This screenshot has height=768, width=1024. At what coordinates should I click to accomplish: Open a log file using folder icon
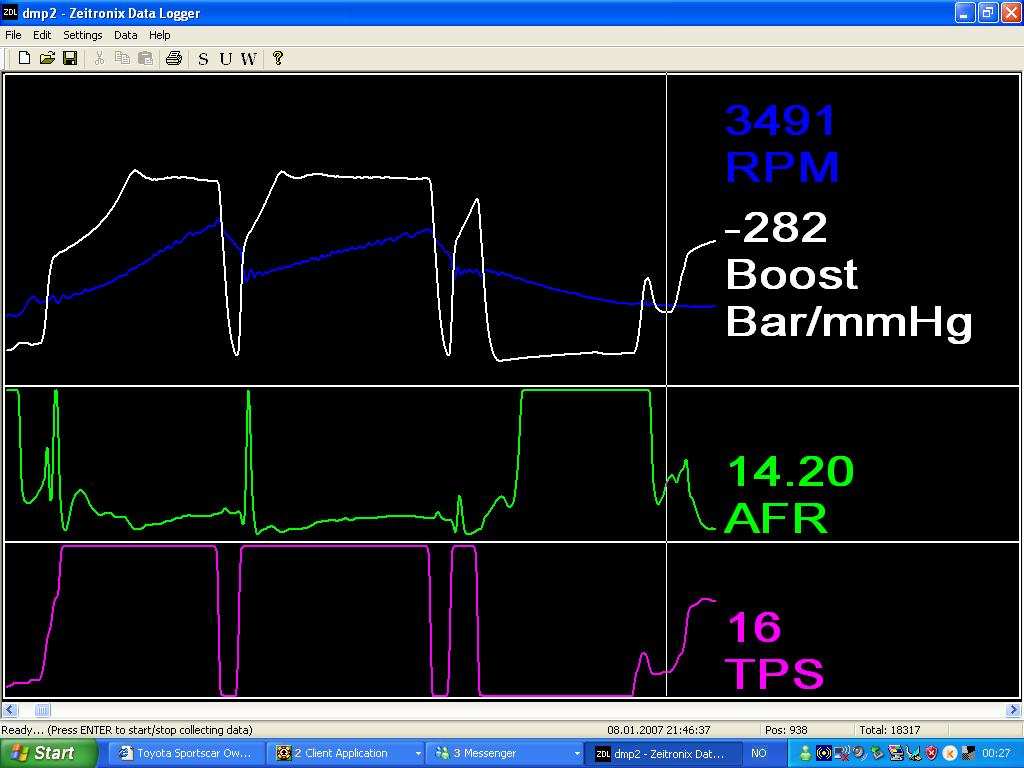pyautogui.click(x=47, y=58)
